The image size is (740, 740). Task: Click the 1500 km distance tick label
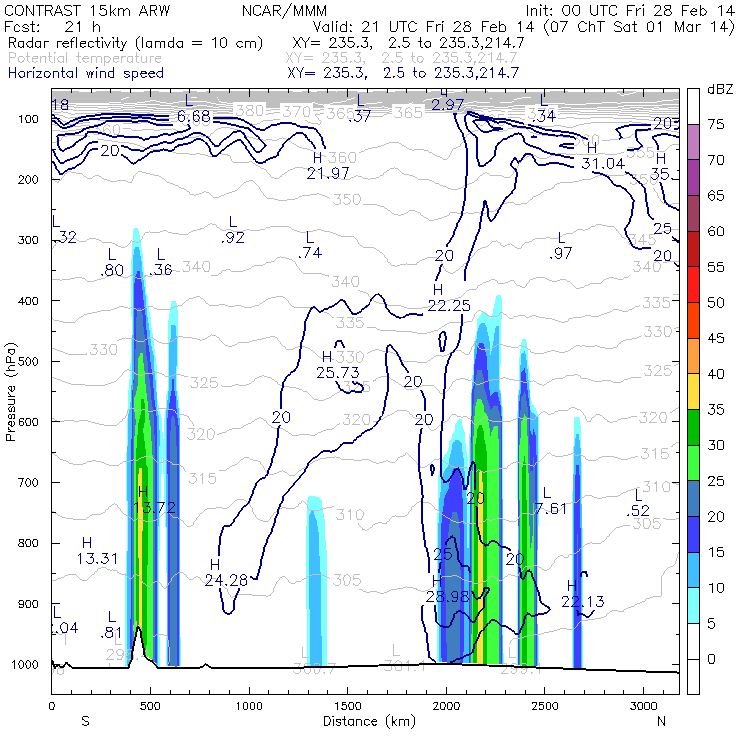tap(348, 706)
